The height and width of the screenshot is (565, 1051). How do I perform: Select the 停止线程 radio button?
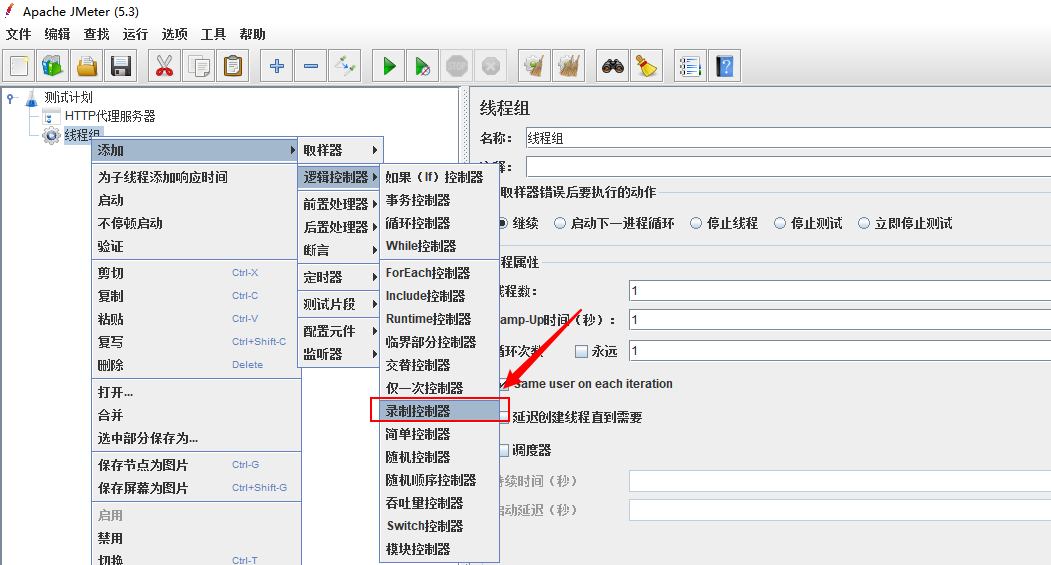696,223
